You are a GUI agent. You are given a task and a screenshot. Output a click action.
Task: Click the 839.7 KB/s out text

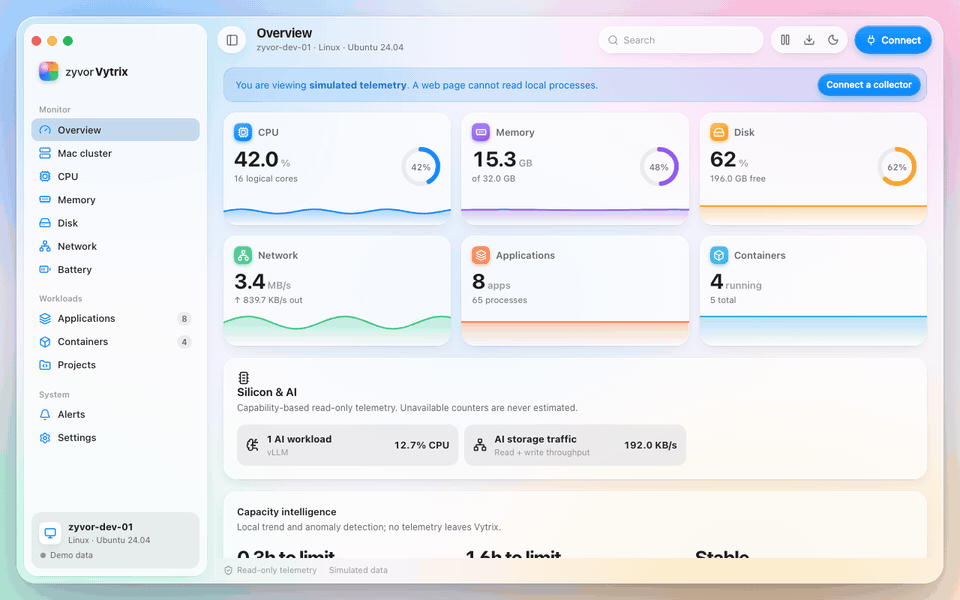tap(268, 300)
